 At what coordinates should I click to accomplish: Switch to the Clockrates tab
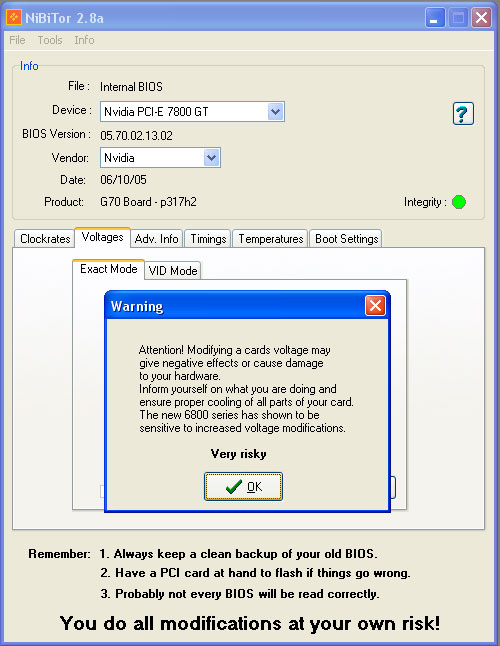pyautogui.click(x=45, y=239)
